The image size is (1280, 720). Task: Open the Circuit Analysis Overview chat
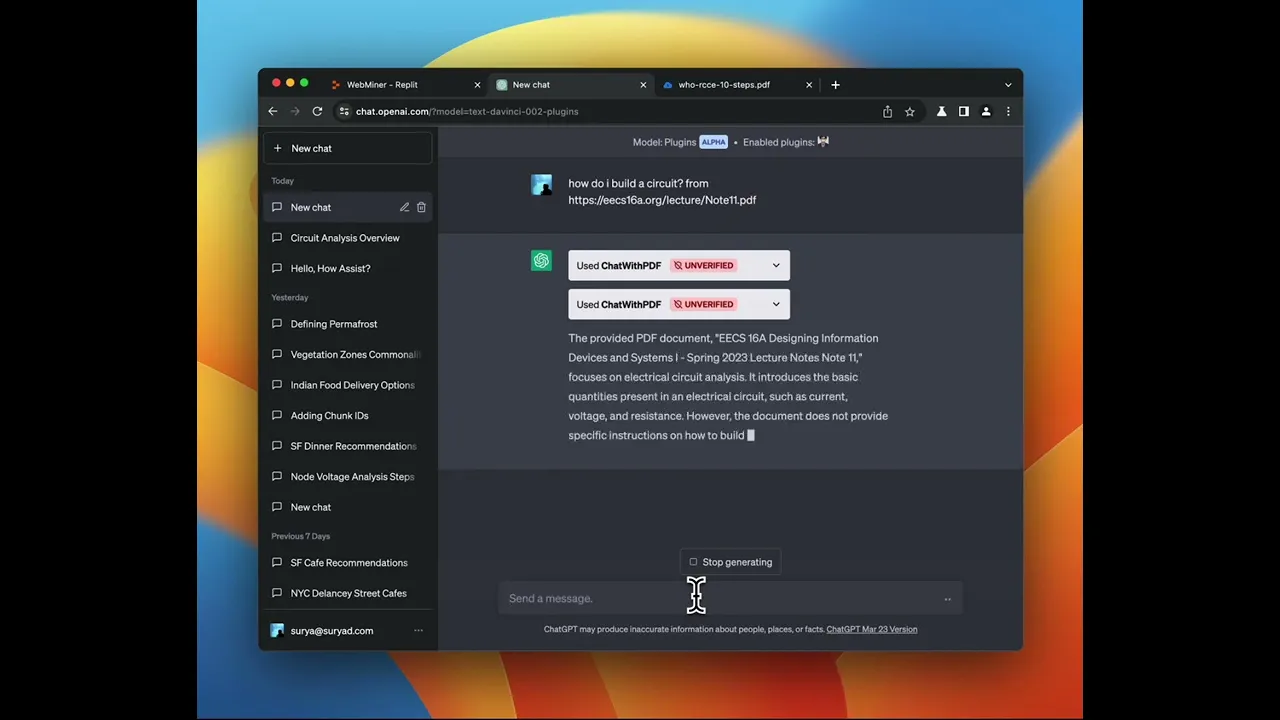[x=348, y=238]
